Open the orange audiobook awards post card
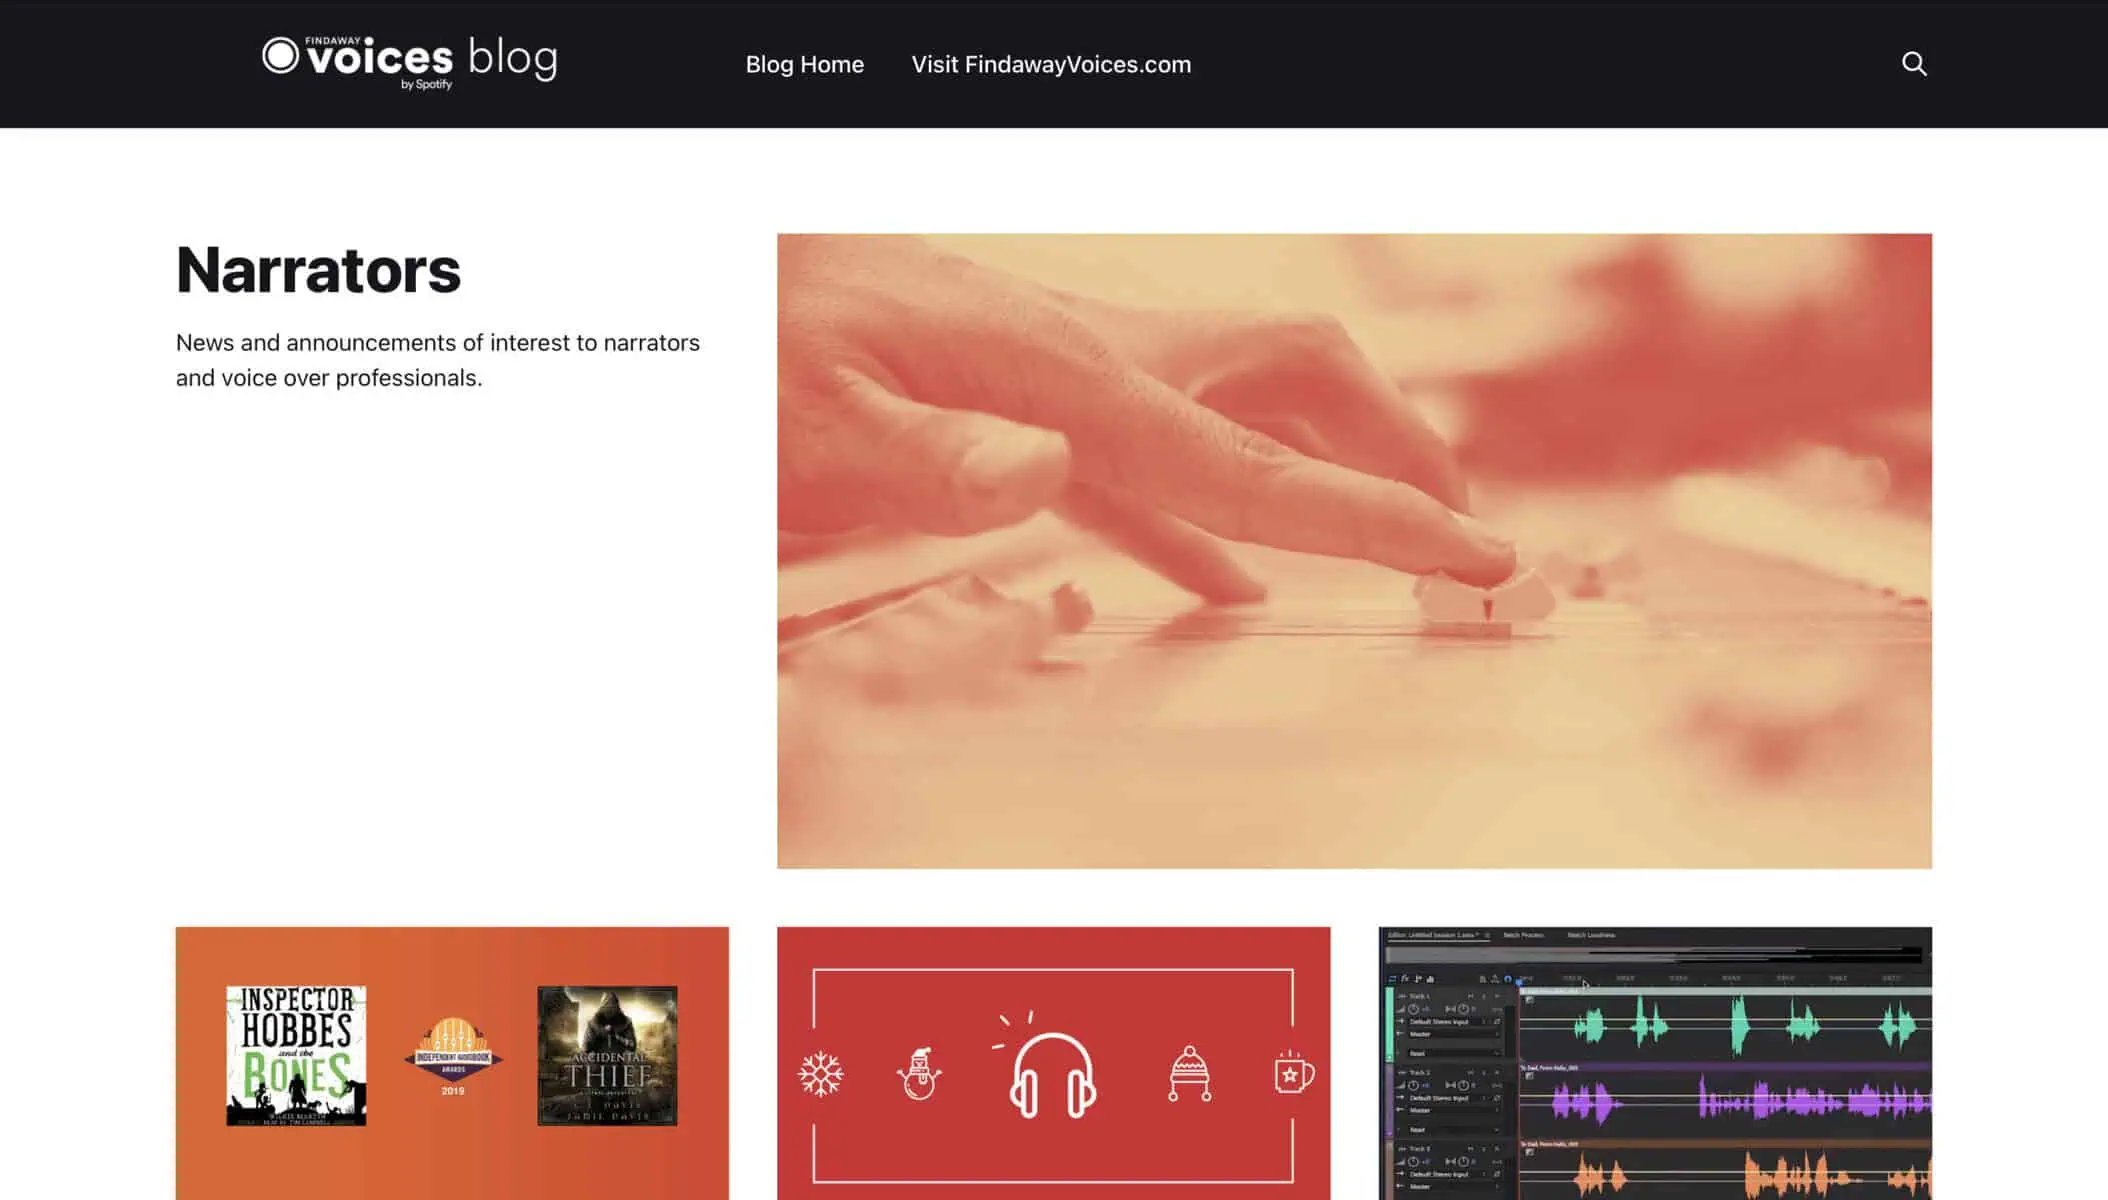Image resolution: width=2108 pixels, height=1200 pixels. [452, 1063]
